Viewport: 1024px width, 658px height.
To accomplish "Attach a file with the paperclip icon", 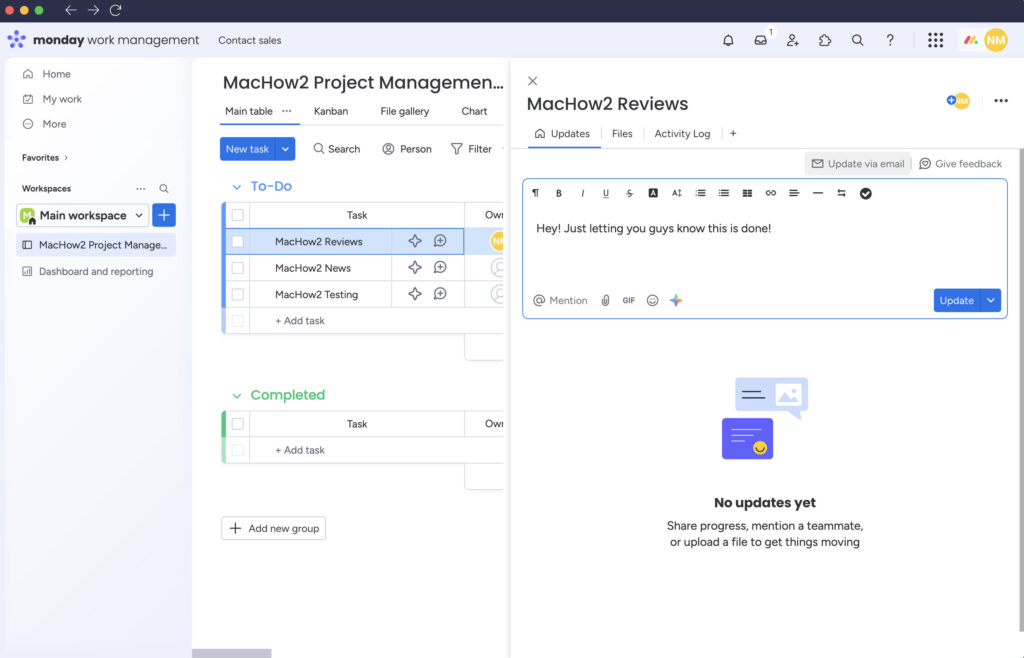I will point(605,300).
